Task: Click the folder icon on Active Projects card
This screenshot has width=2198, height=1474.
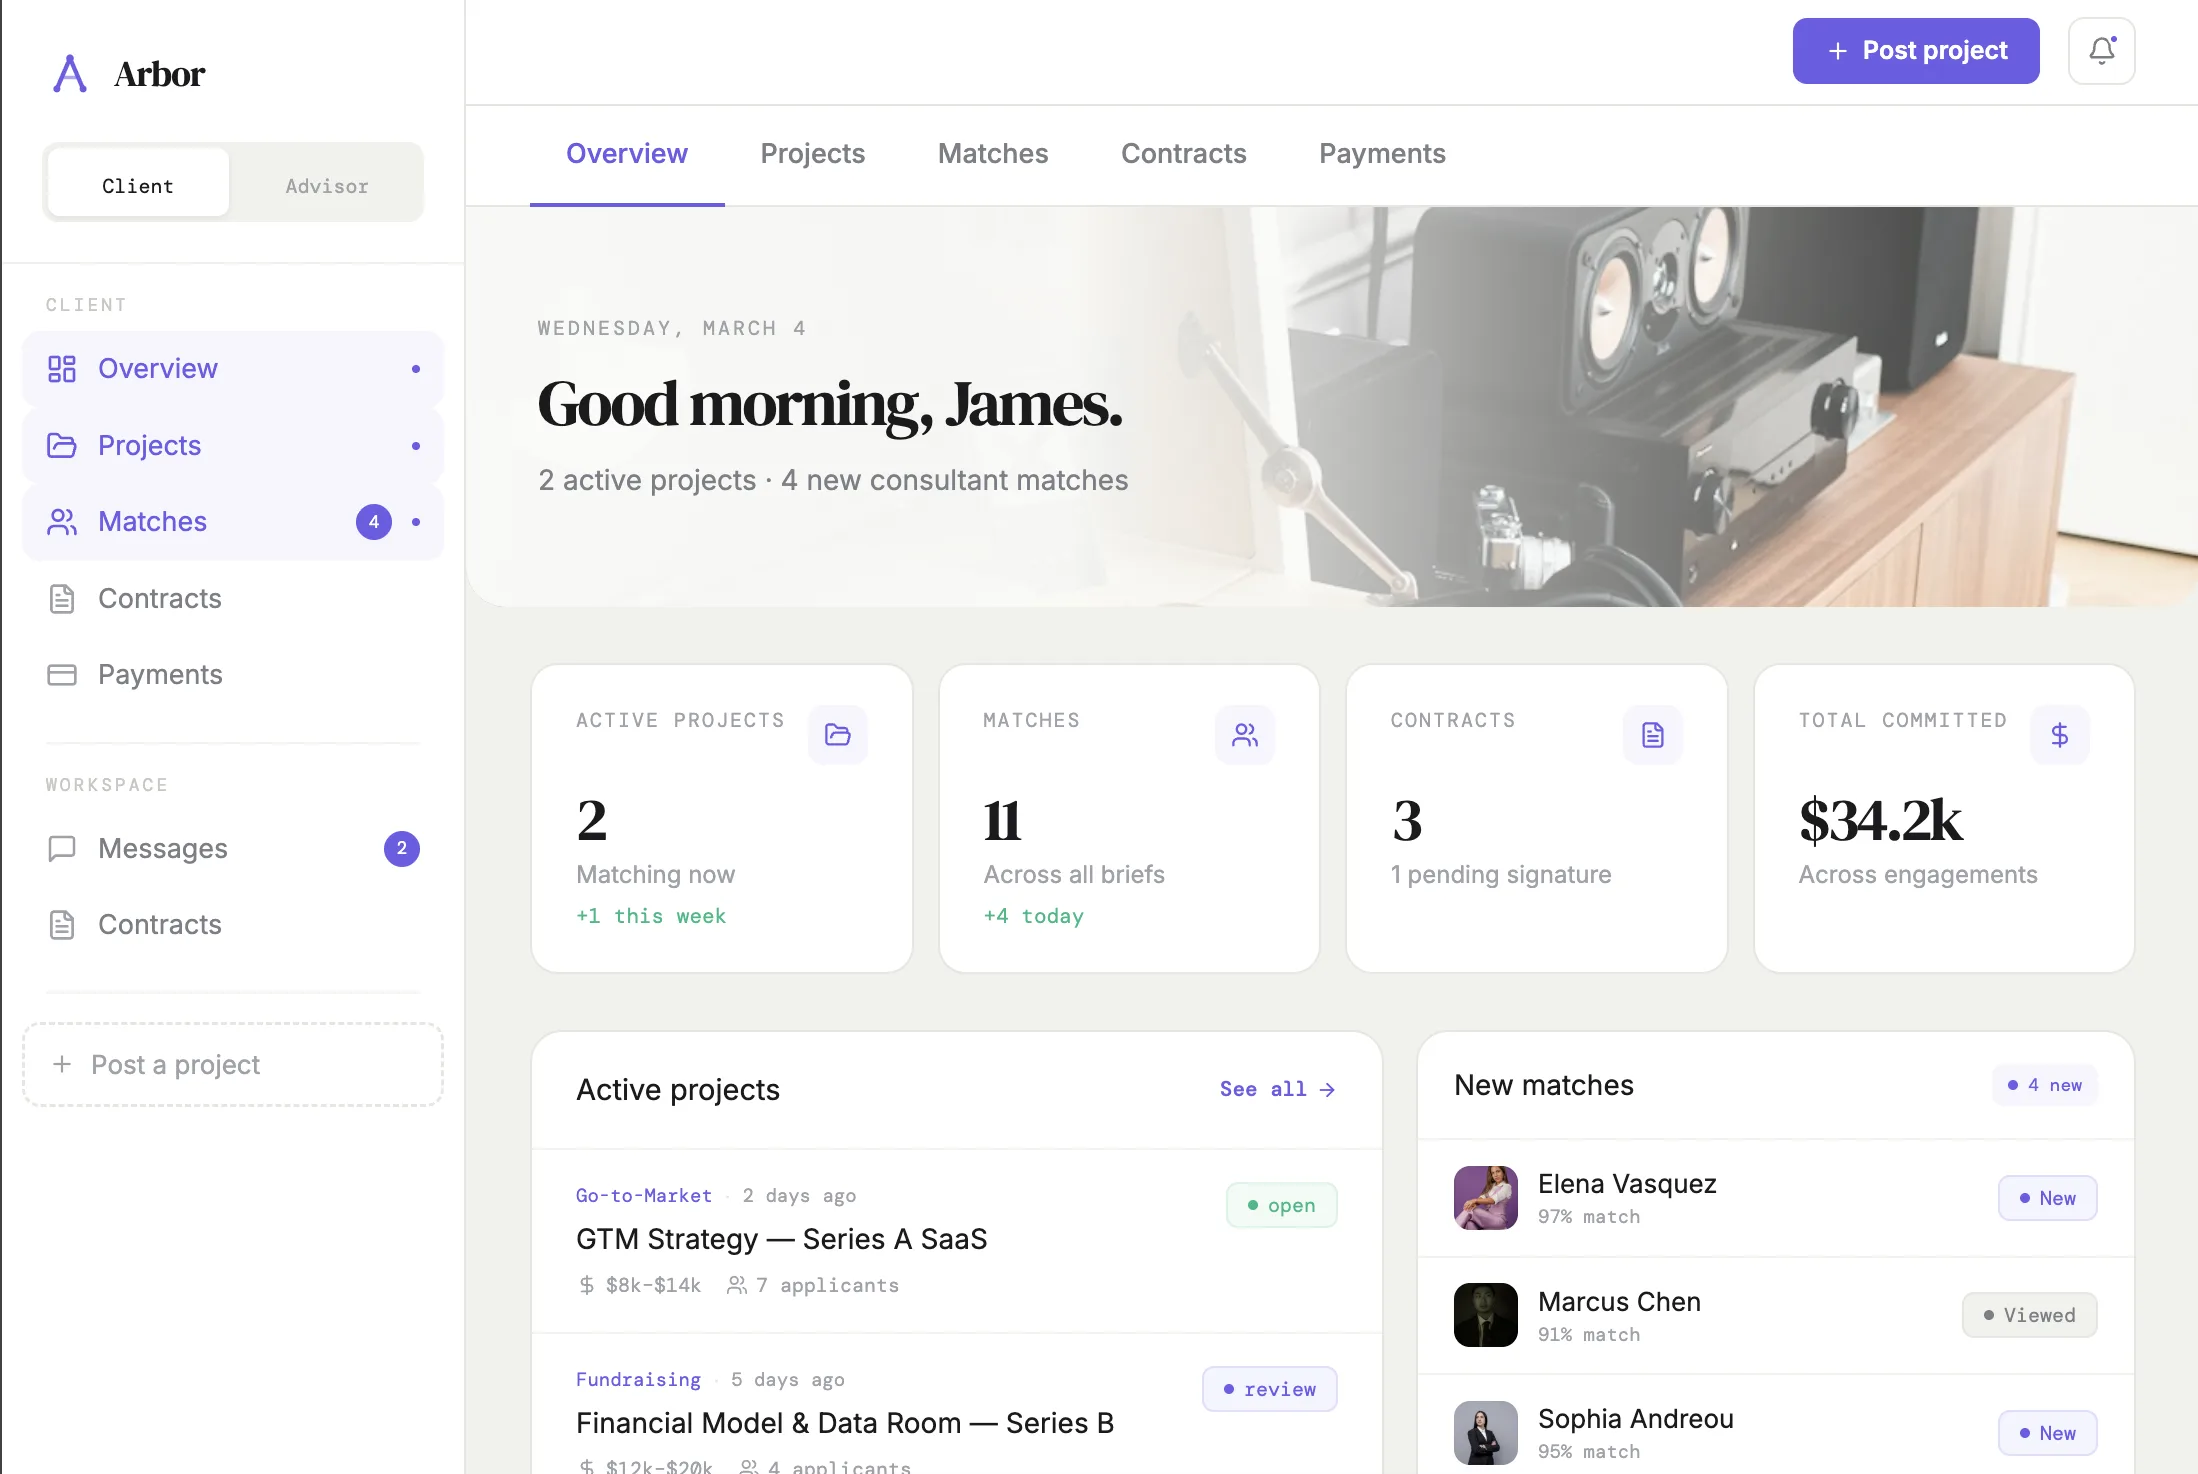Action: coord(838,735)
